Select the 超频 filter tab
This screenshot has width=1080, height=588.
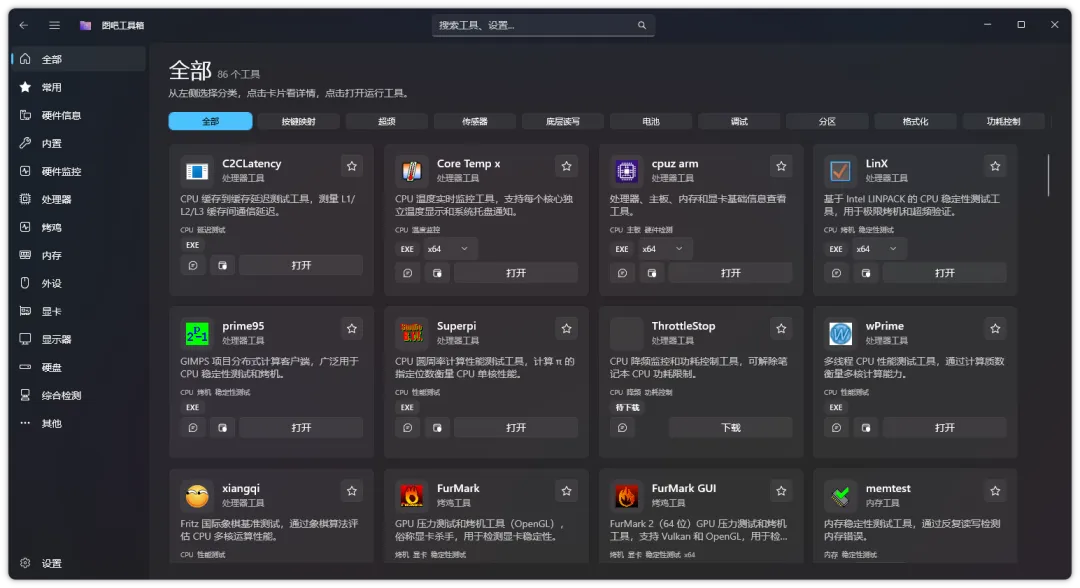tap(386, 121)
